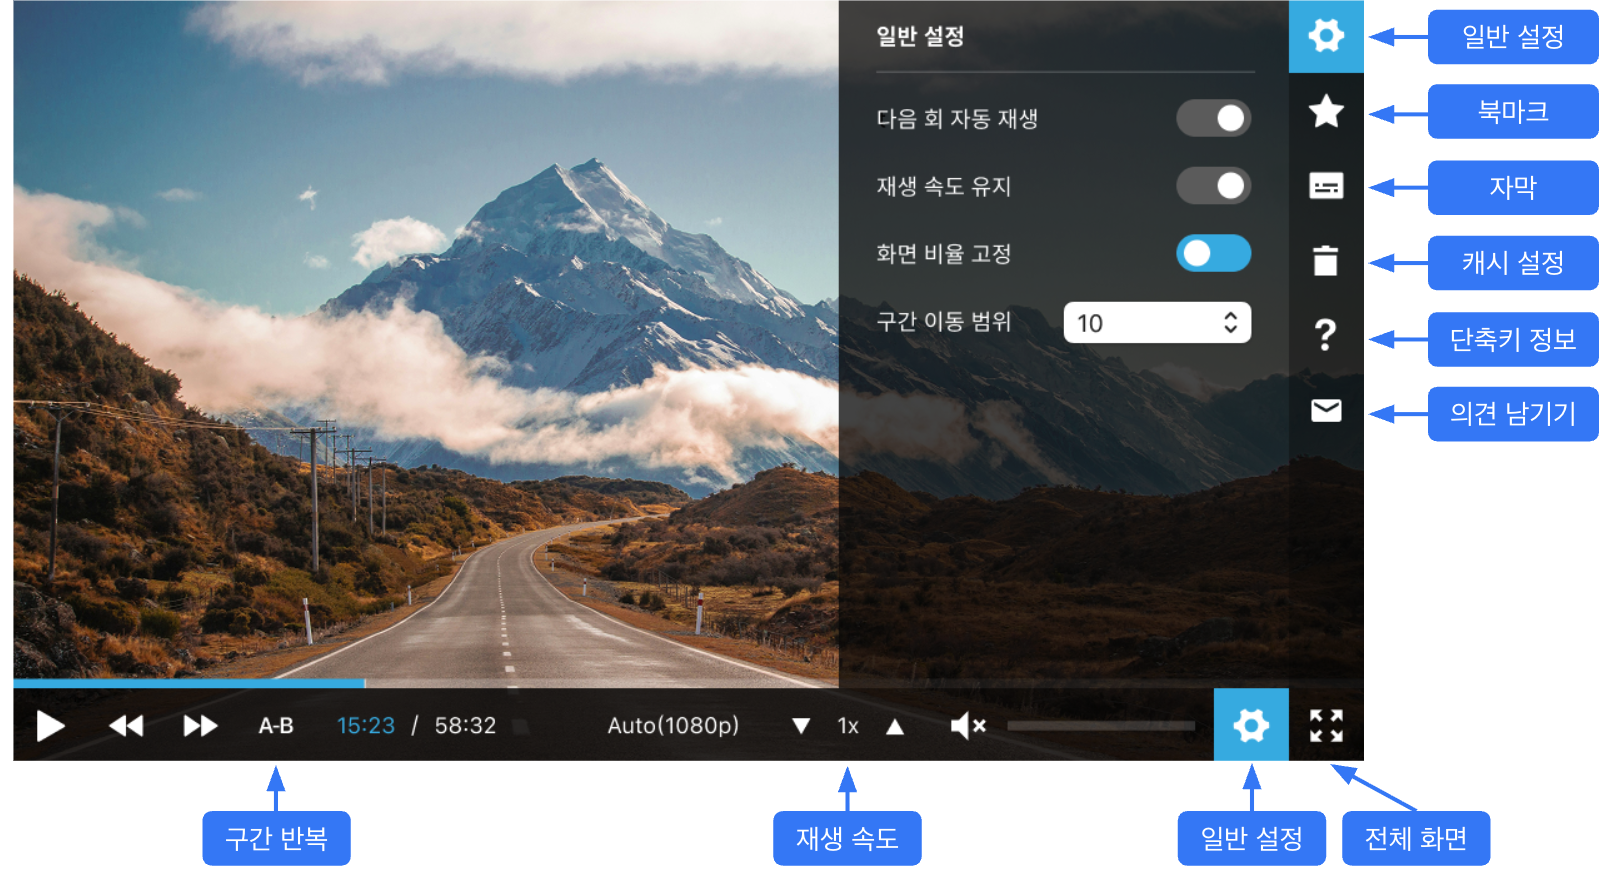The height and width of the screenshot is (878, 1611).
Task: Decrease playback speed with the down triangle
Action: pos(801,726)
